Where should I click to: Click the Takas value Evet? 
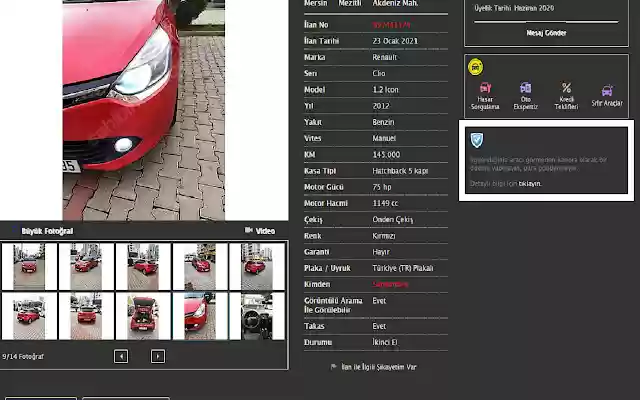coord(379,326)
